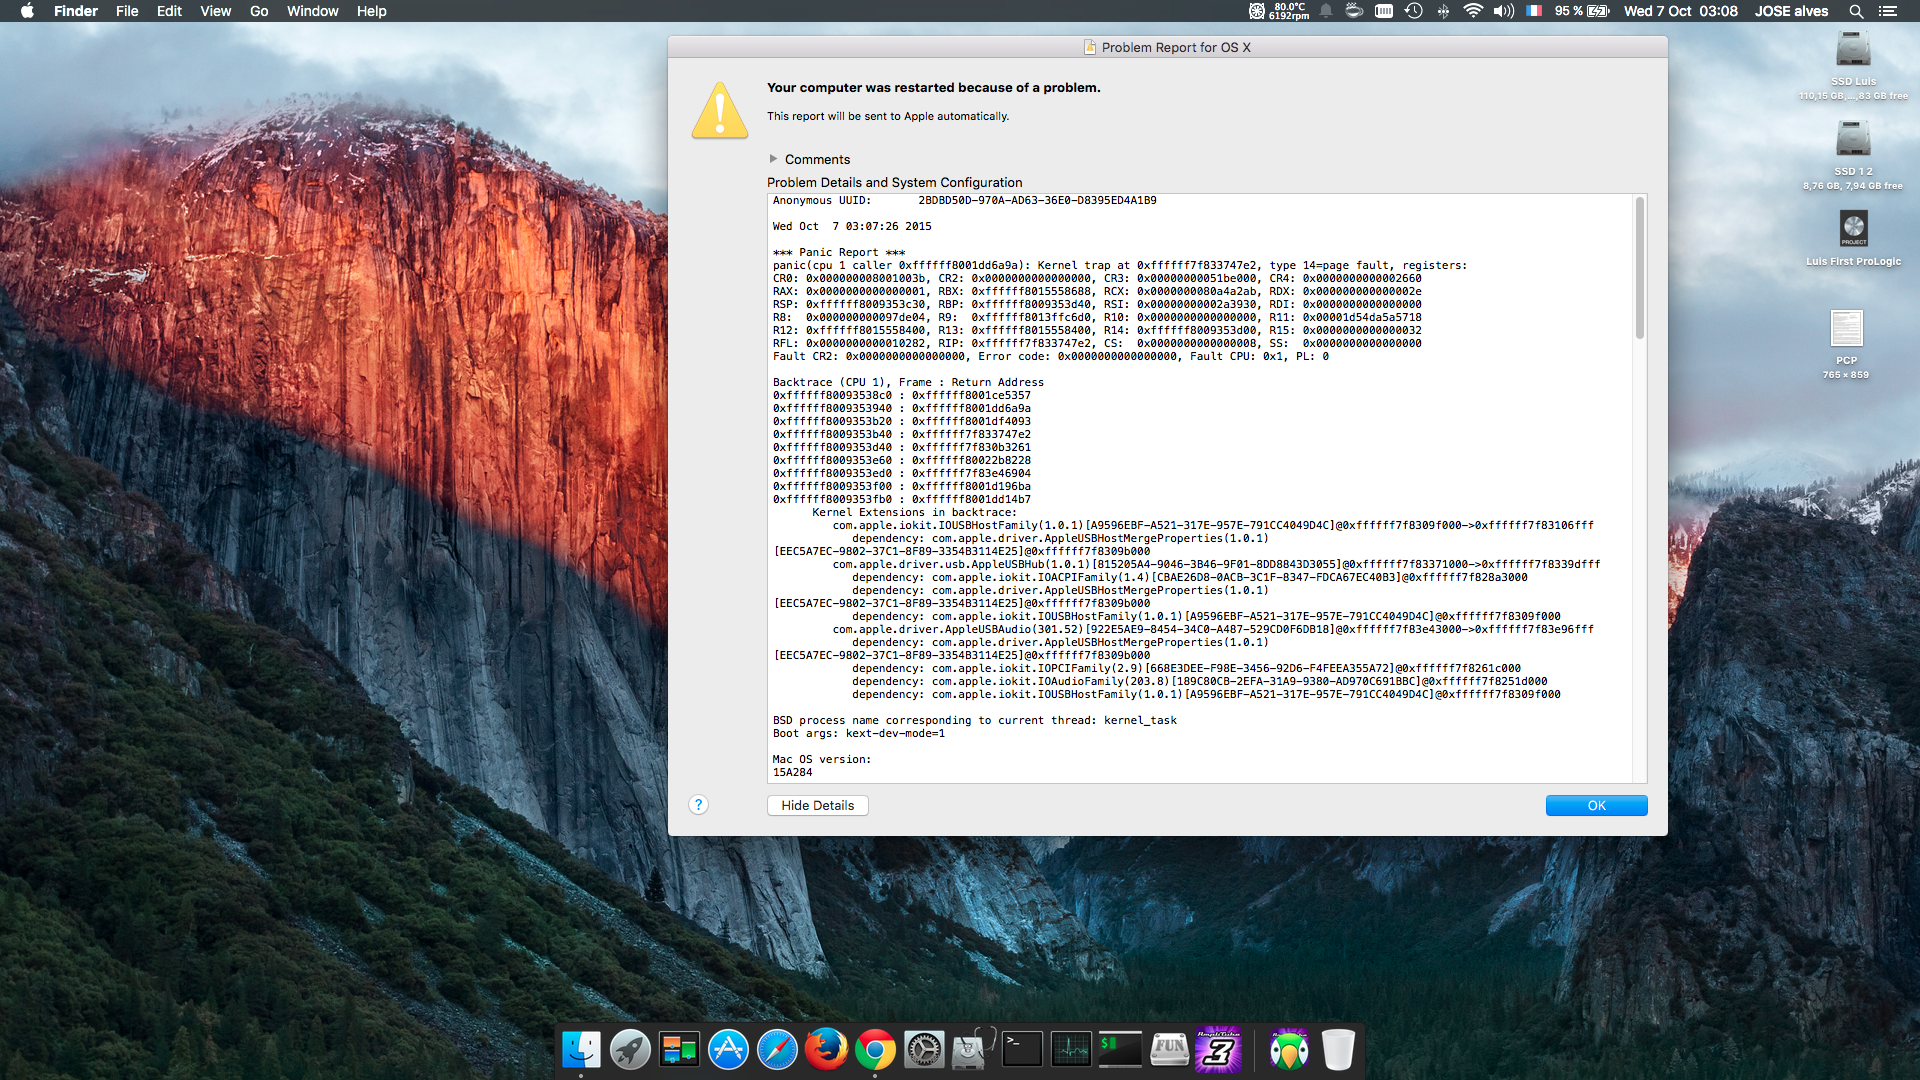Launch Google Chrome from the Dock
Image resolution: width=1920 pixels, height=1080 pixels.
tap(875, 1049)
